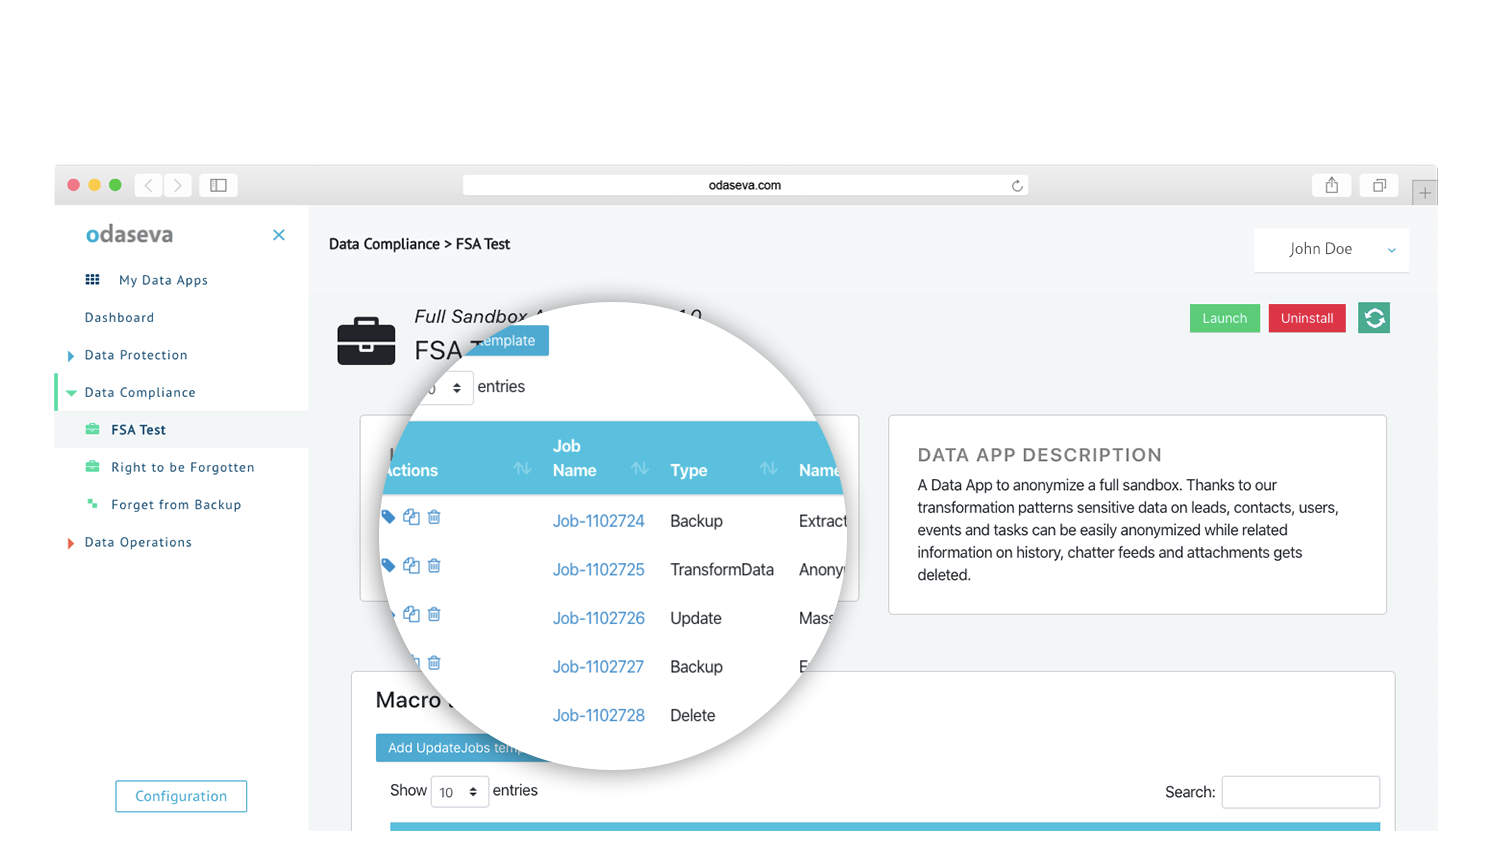Click the odaseva.com address bar
The width and height of the screenshot is (1500, 850).
pos(745,185)
